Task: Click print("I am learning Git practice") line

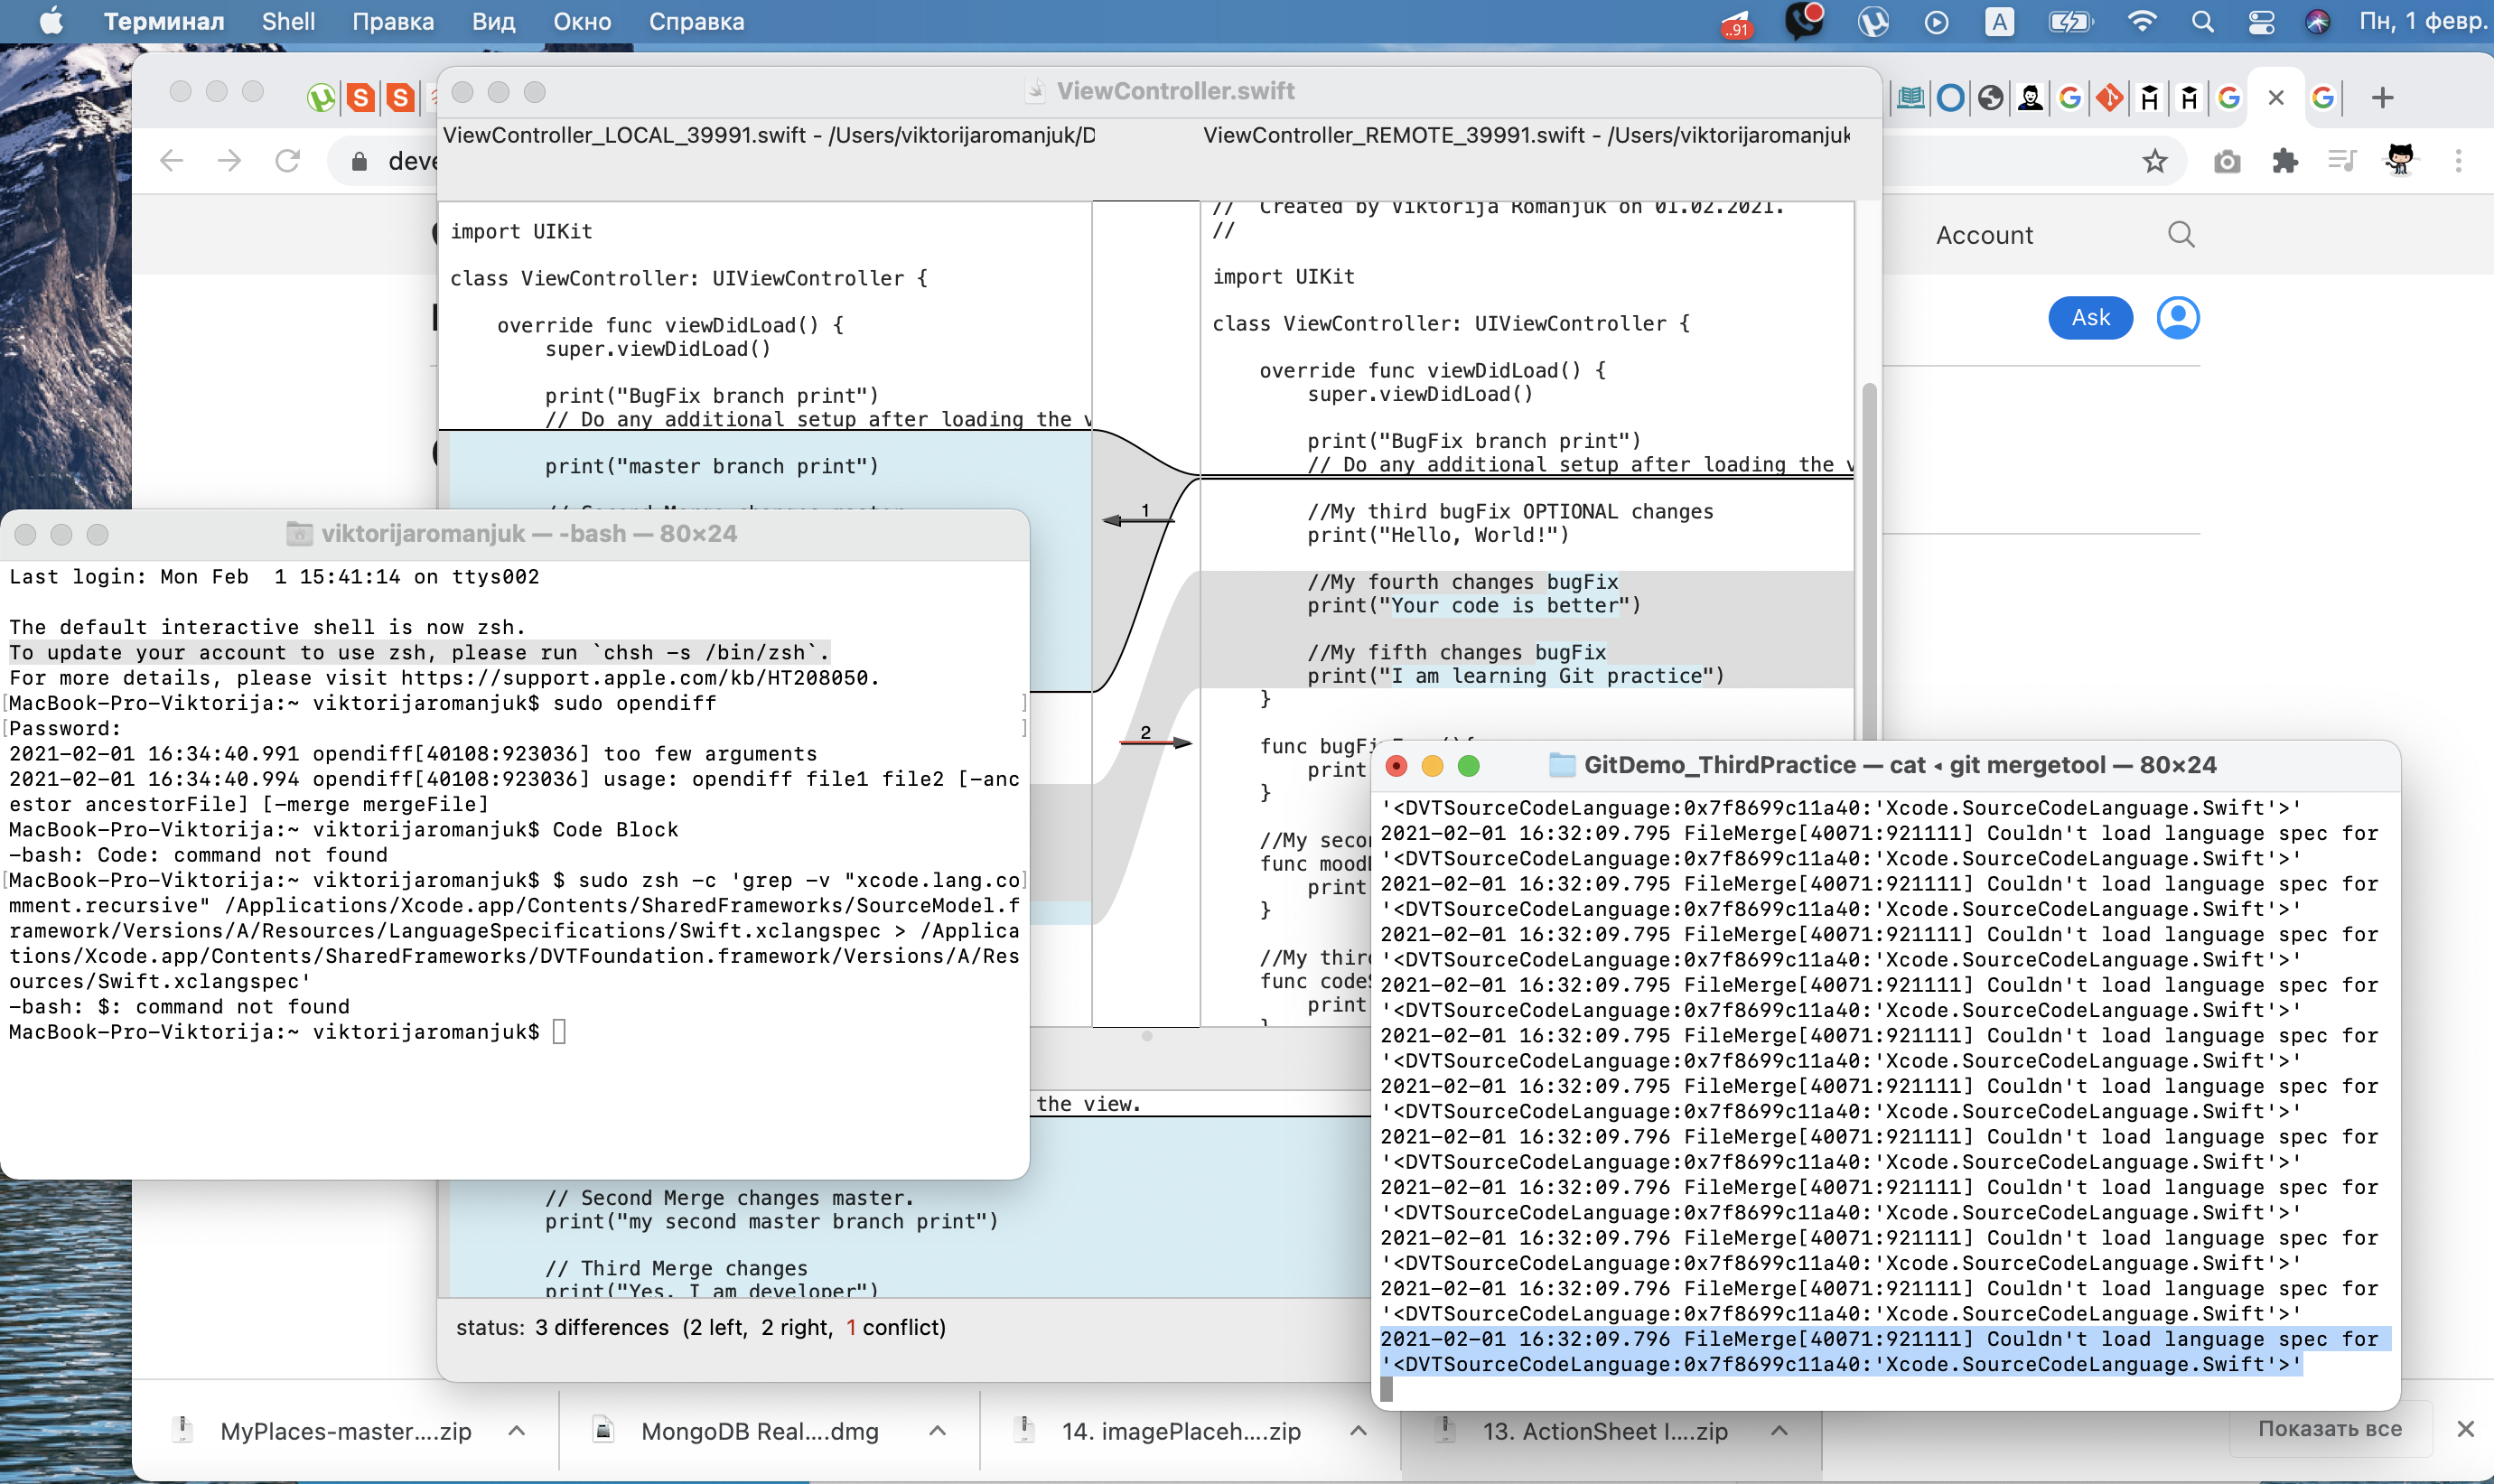Action: tap(1516, 676)
